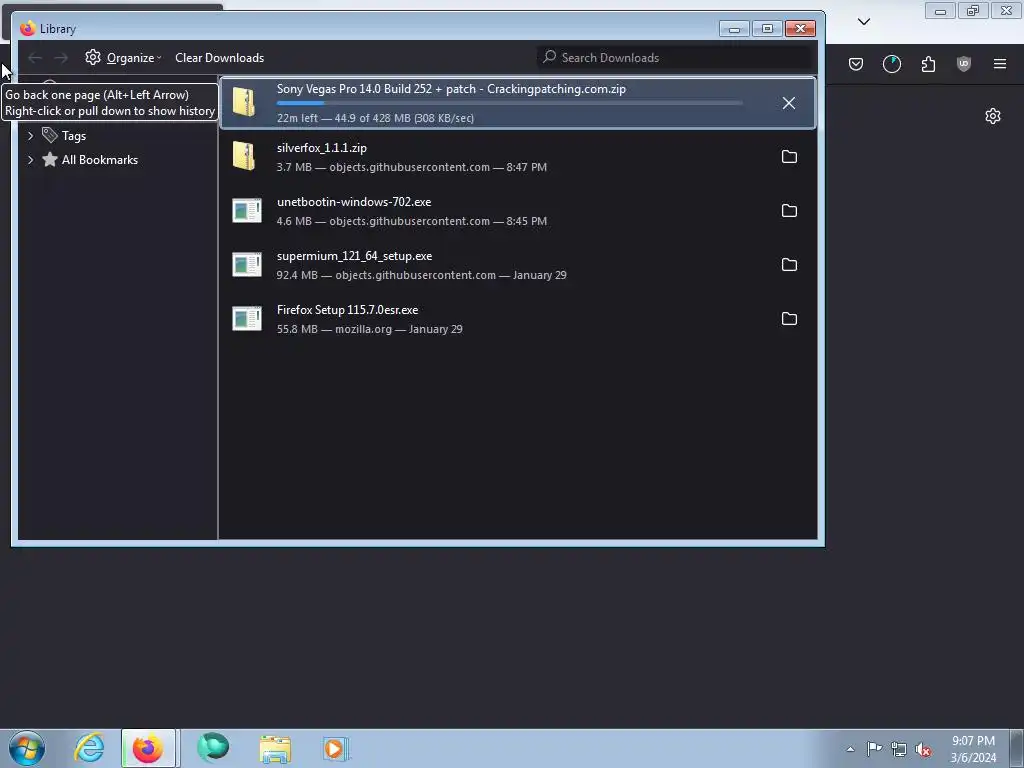Image resolution: width=1024 pixels, height=768 pixels.
Task: Open folder for supermium_121_64_setup.exe
Action: [x=789, y=264]
